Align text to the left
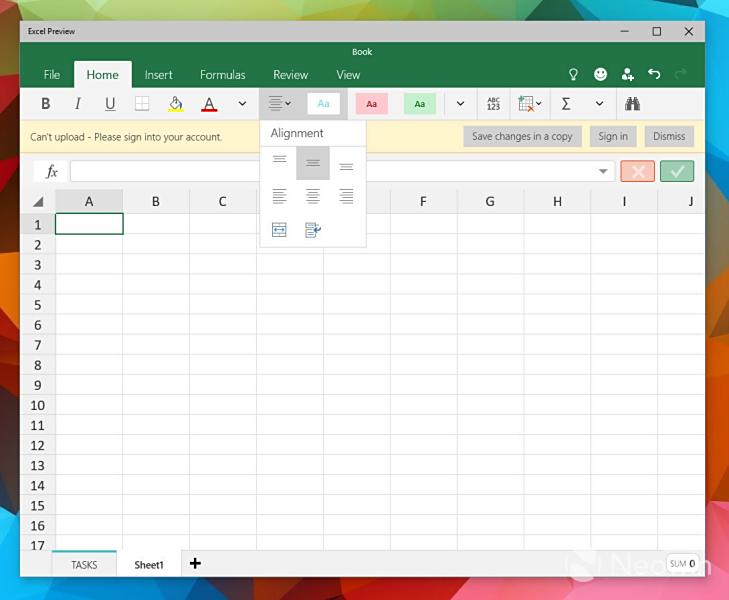 click(279, 196)
